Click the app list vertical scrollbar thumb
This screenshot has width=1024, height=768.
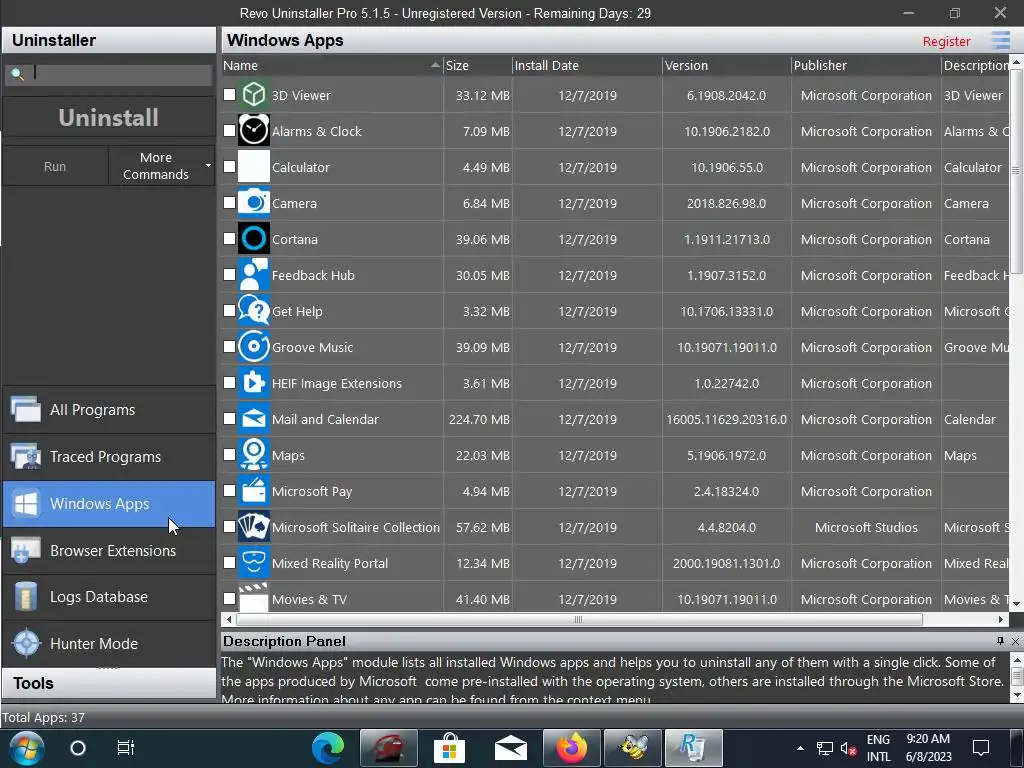(x=1016, y=170)
